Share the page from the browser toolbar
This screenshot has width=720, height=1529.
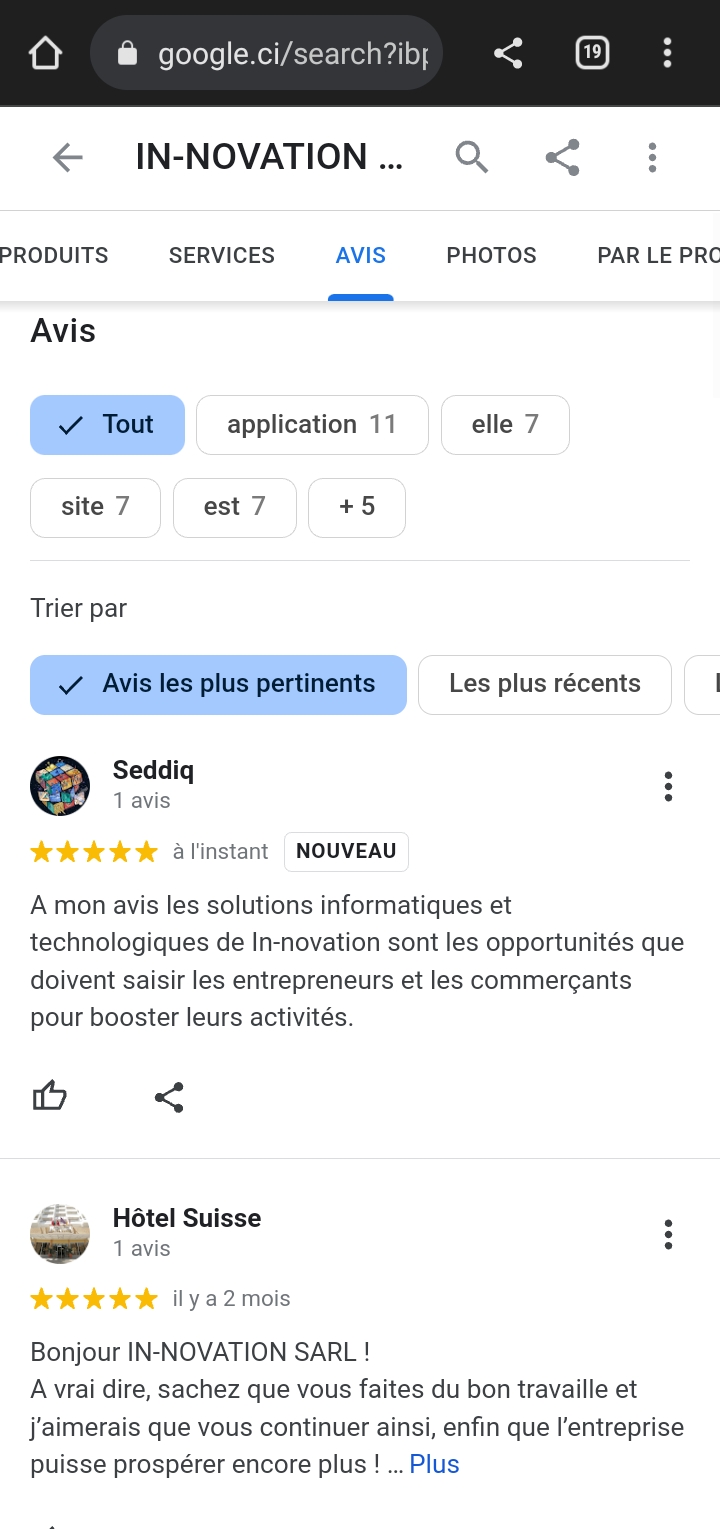point(508,53)
